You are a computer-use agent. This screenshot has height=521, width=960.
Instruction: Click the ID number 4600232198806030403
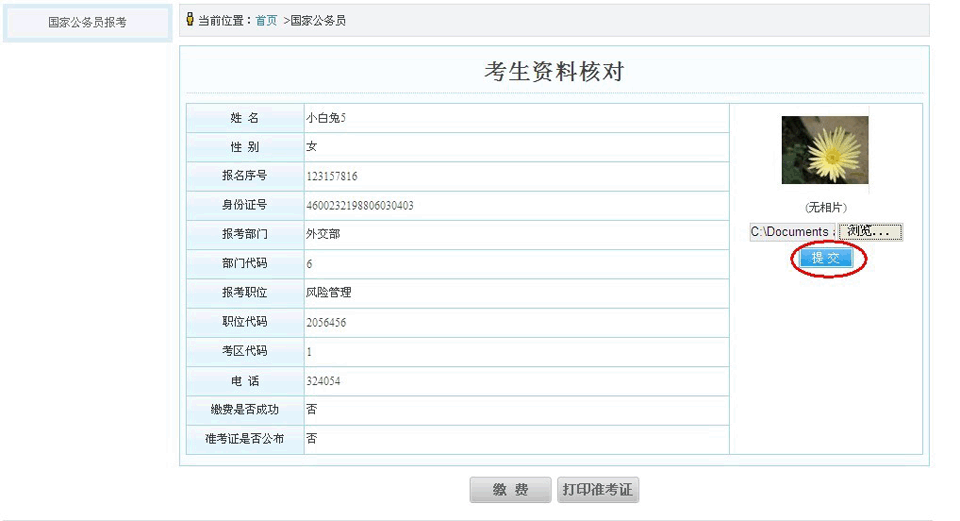(x=360, y=206)
